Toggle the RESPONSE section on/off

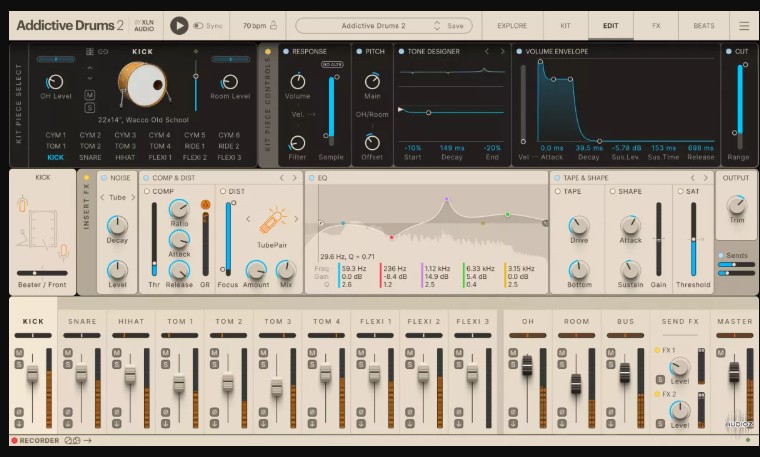point(286,51)
